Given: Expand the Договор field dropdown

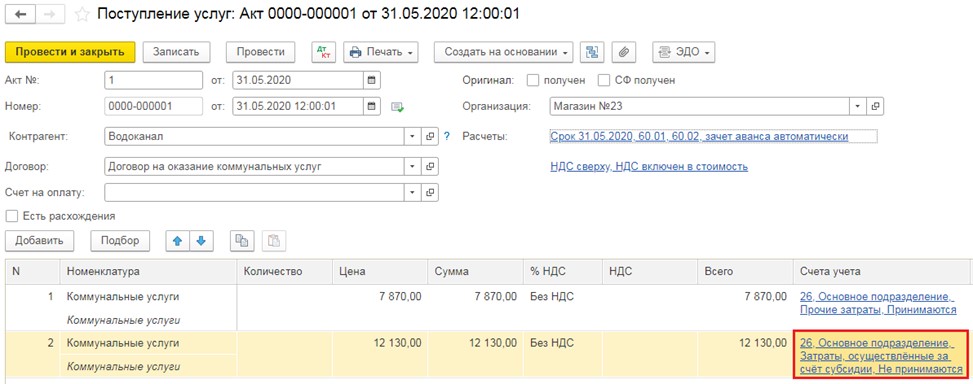Looking at the screenshot, I should click(413, 166).
